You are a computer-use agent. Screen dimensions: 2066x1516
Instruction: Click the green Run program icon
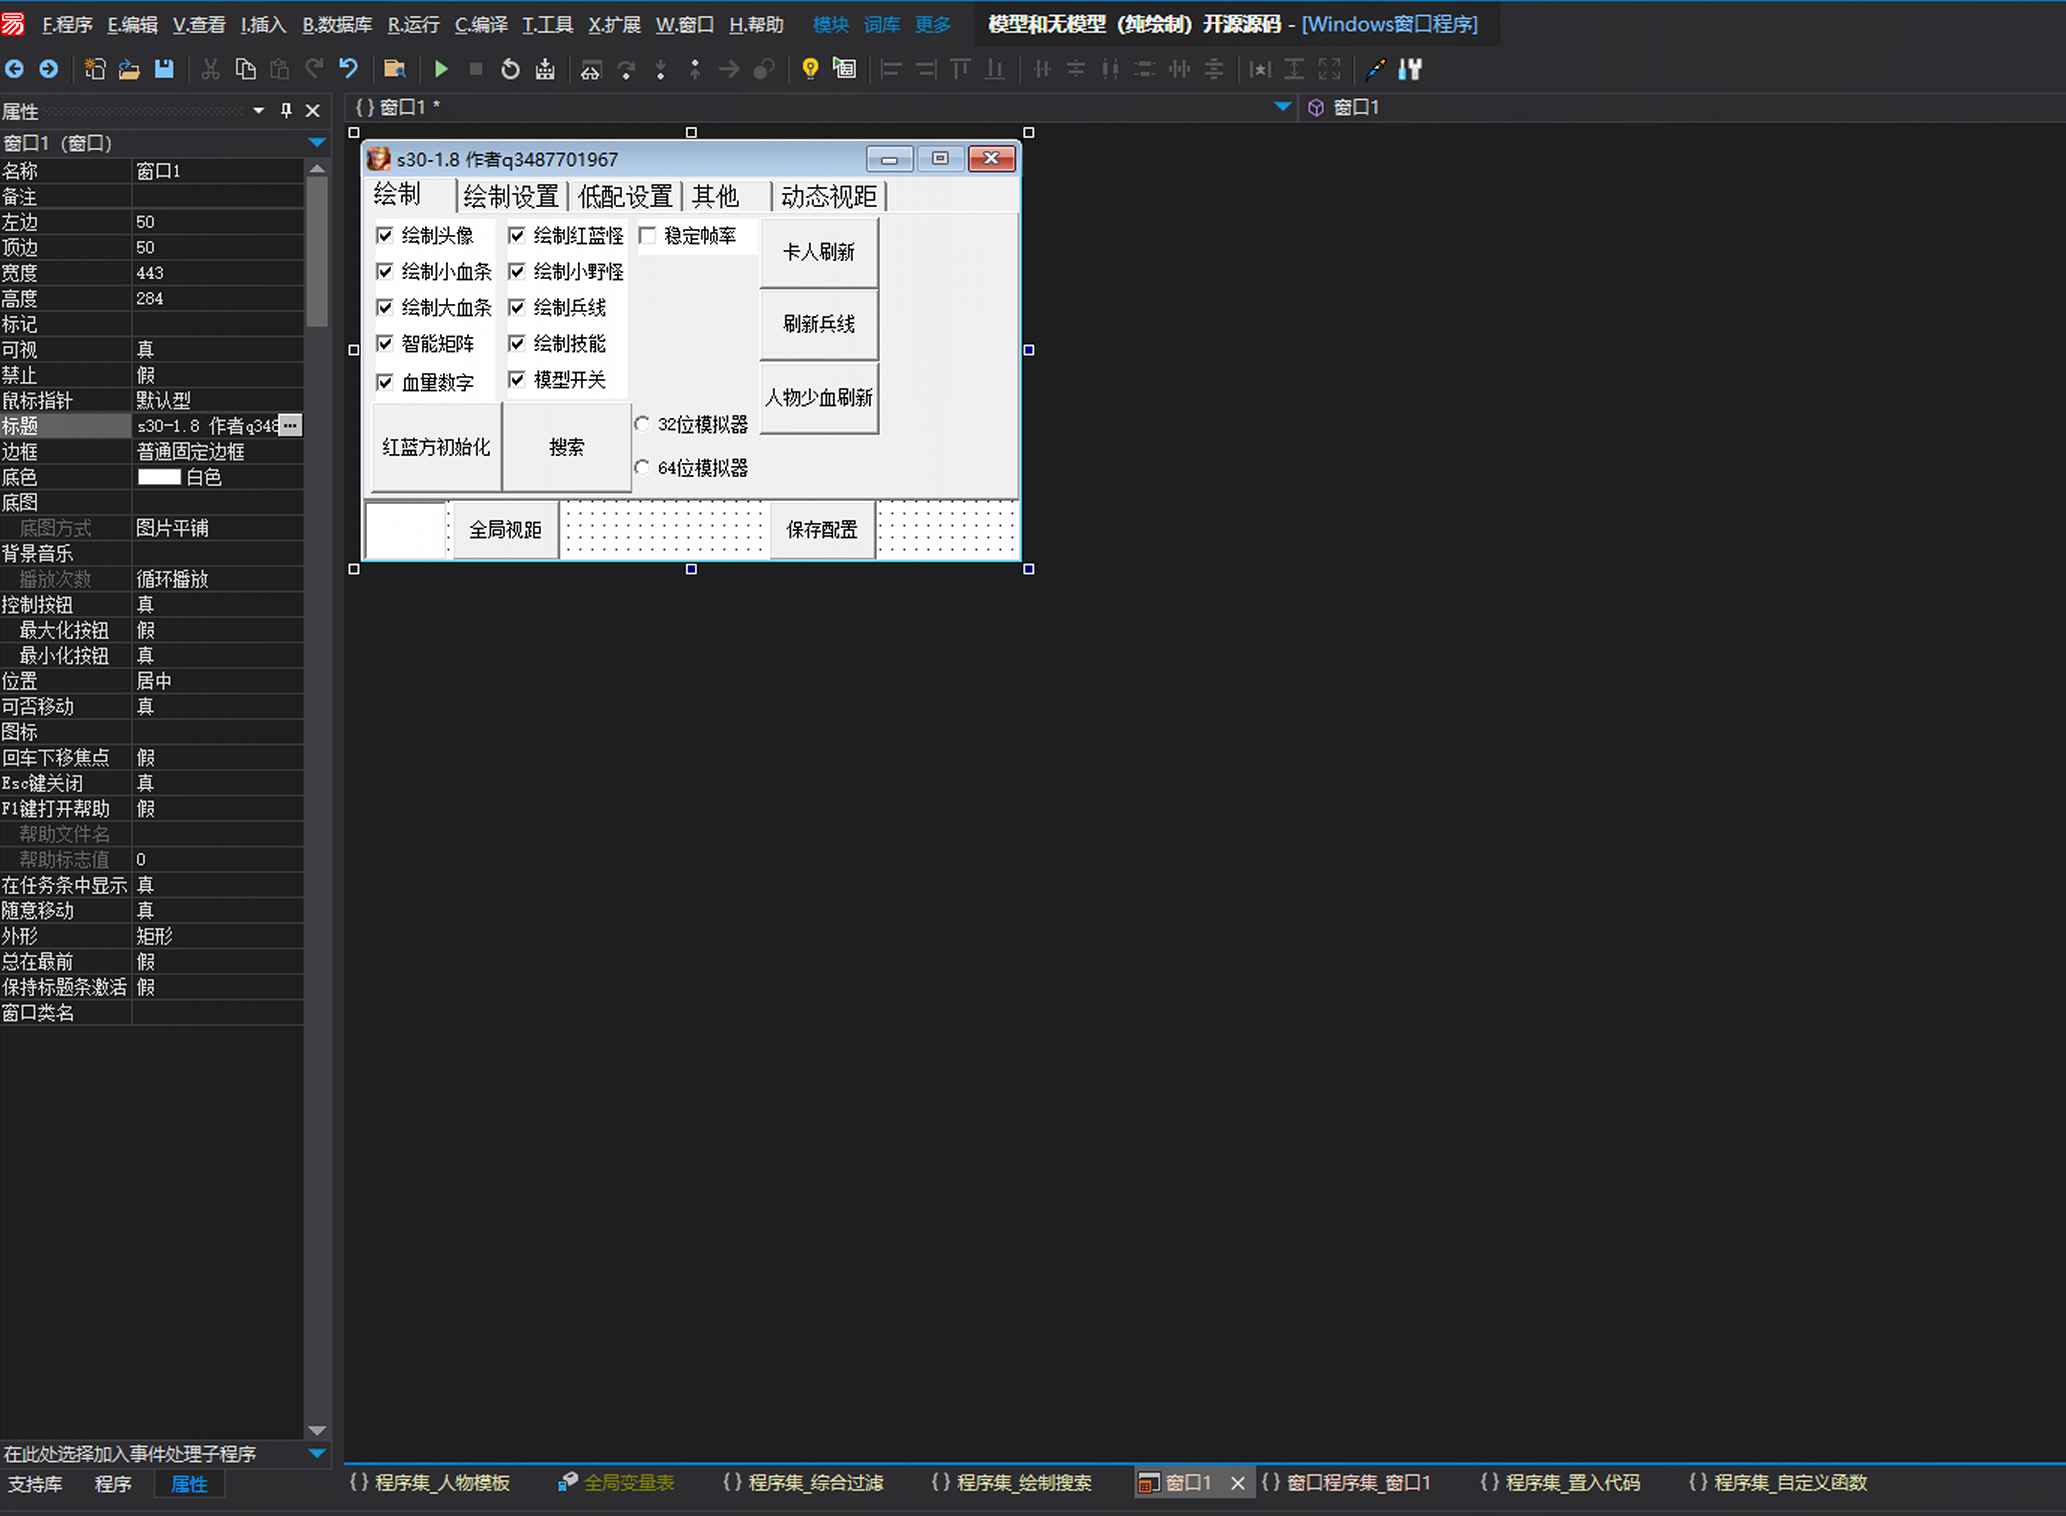(x=441, y=69)
